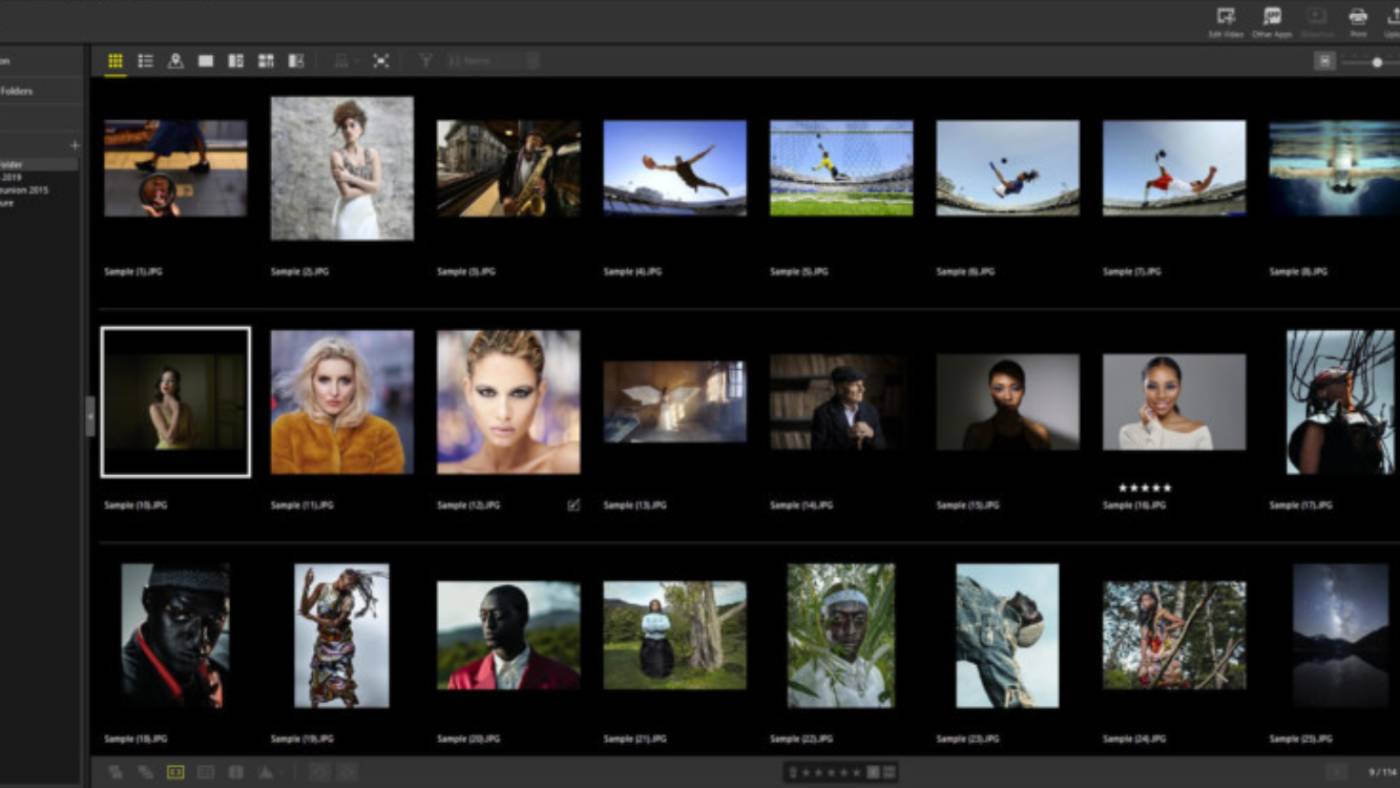Click the full screen view icon

(x=381, y=61)
